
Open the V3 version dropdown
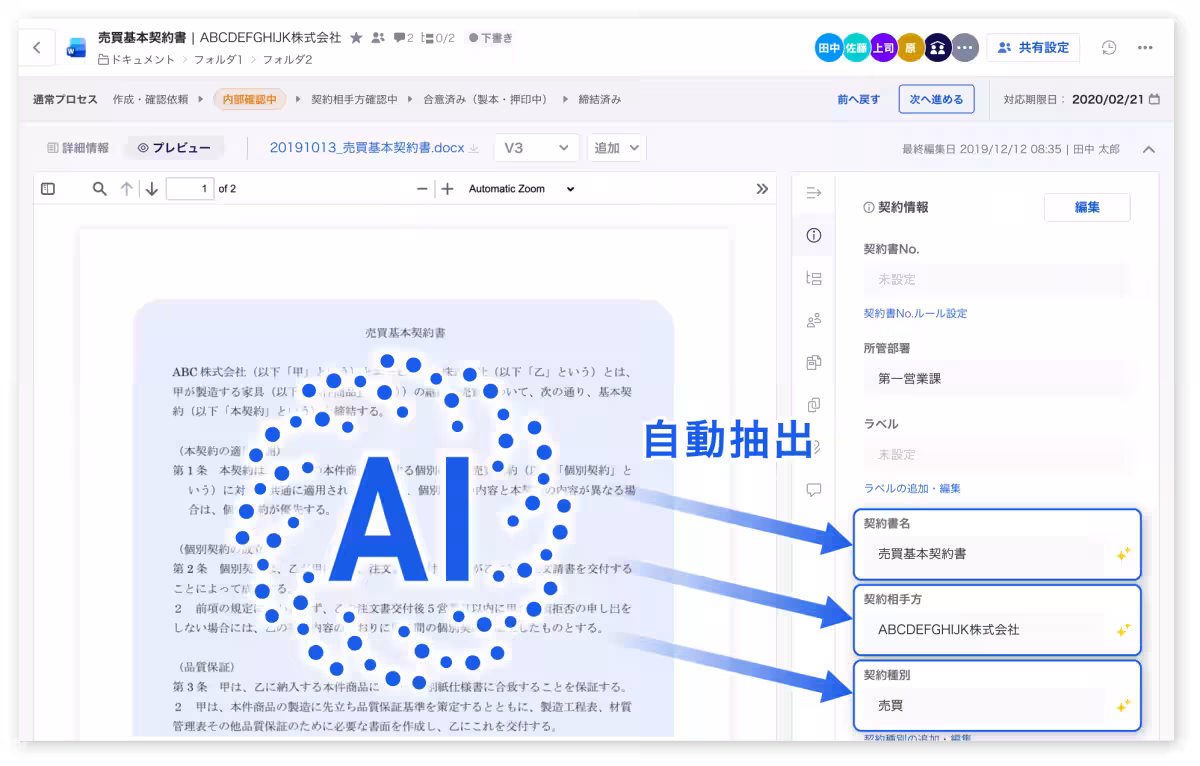[x=537, y=147]
